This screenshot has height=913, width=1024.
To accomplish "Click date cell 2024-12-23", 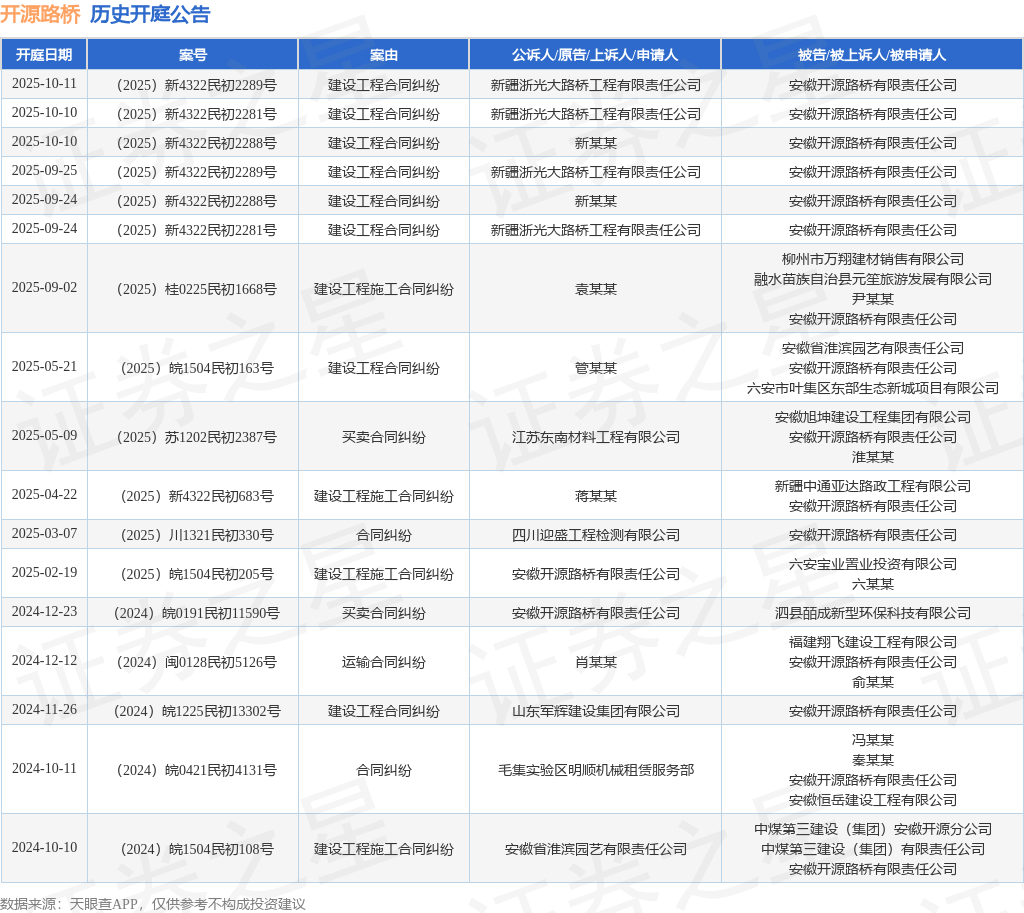I will 44,611.
